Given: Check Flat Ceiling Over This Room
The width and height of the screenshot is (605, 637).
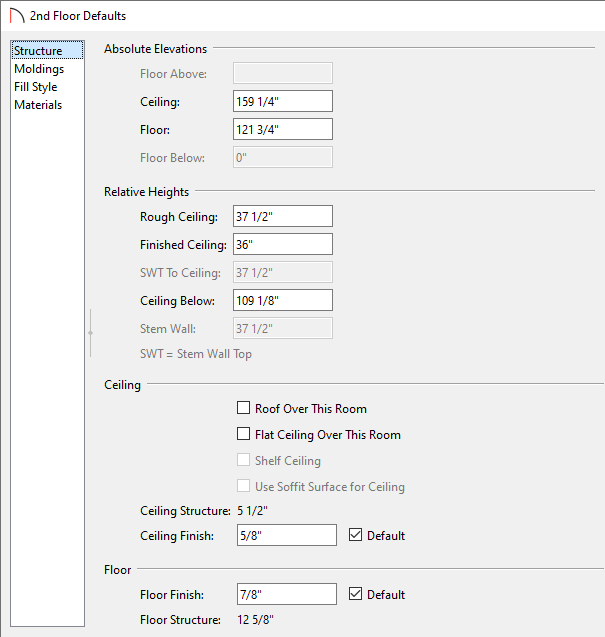Looking at the screenshot, I should (x=243, y=434).
